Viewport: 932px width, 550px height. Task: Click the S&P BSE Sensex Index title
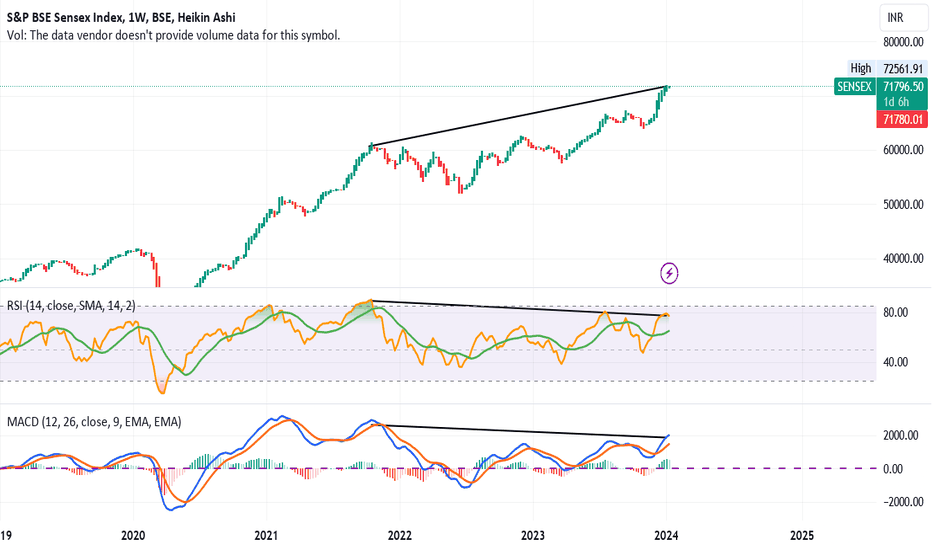click(121, 18)
